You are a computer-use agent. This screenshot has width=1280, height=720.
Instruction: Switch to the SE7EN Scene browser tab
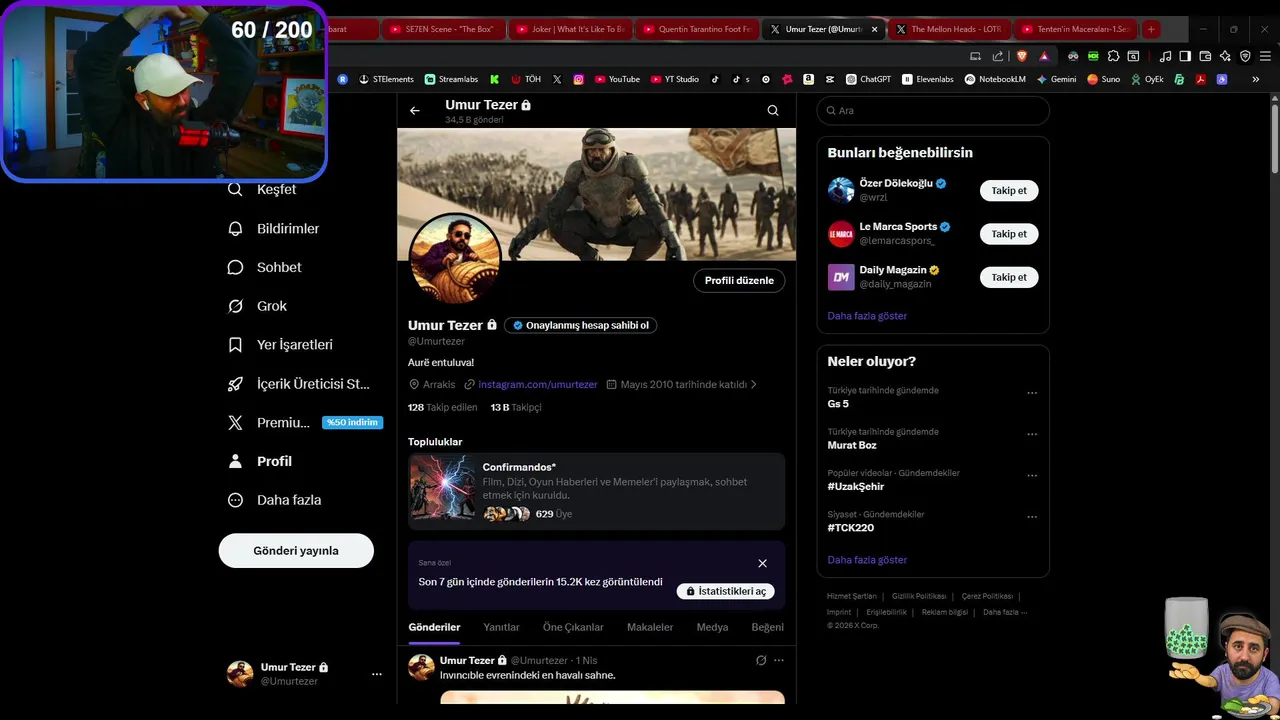442,29
